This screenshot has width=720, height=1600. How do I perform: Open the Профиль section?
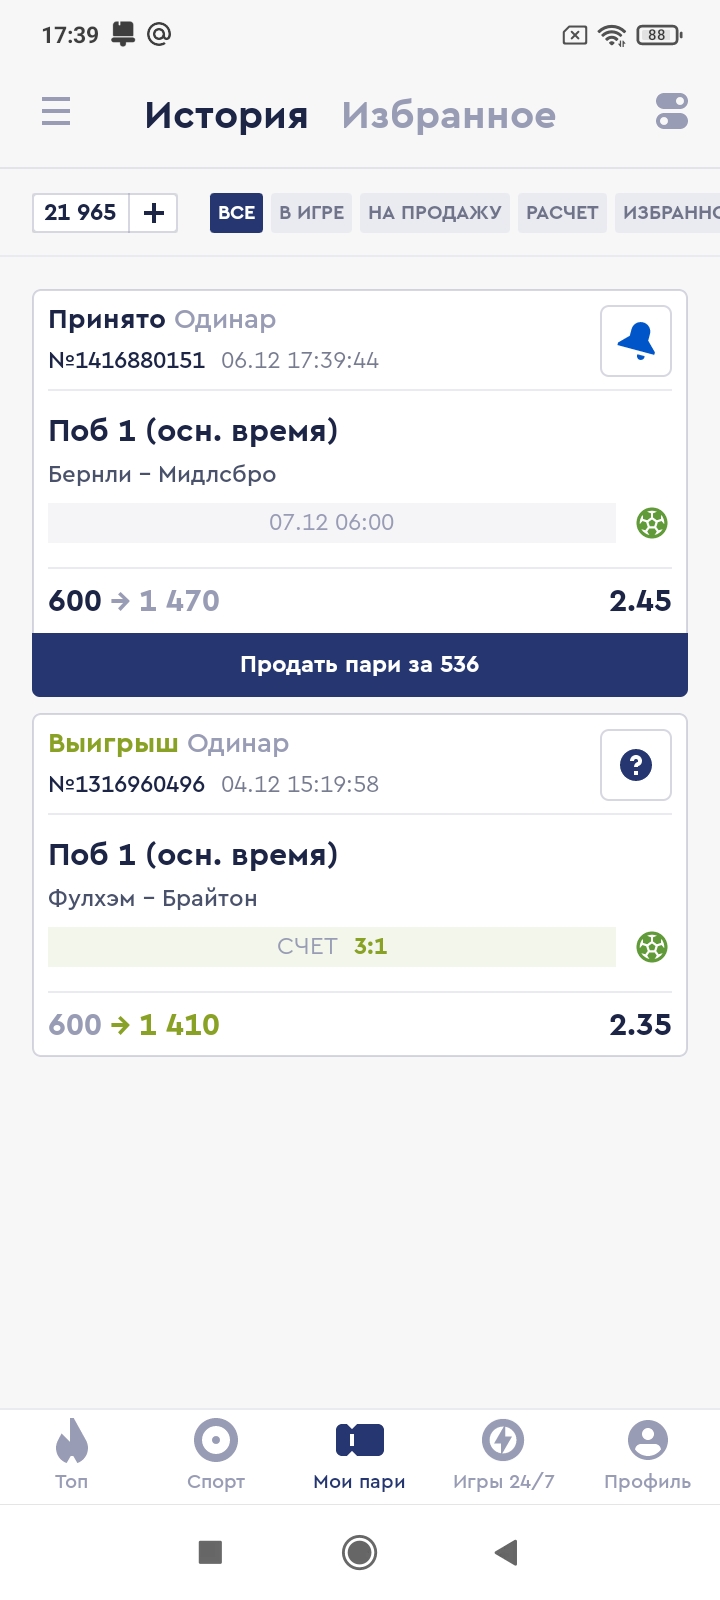pos(648,1455)
